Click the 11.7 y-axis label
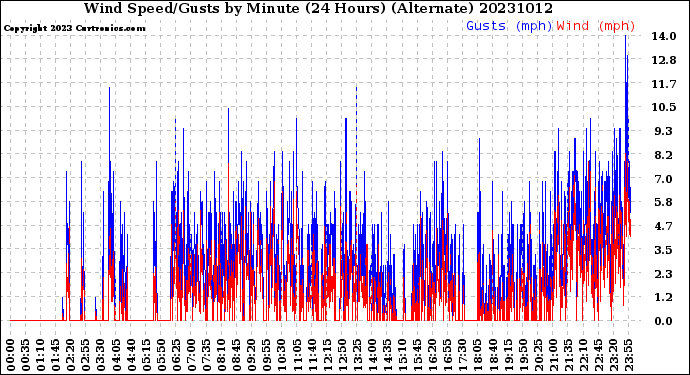The height and width of the screenshot is (375, 690). [x=664, y=84]
